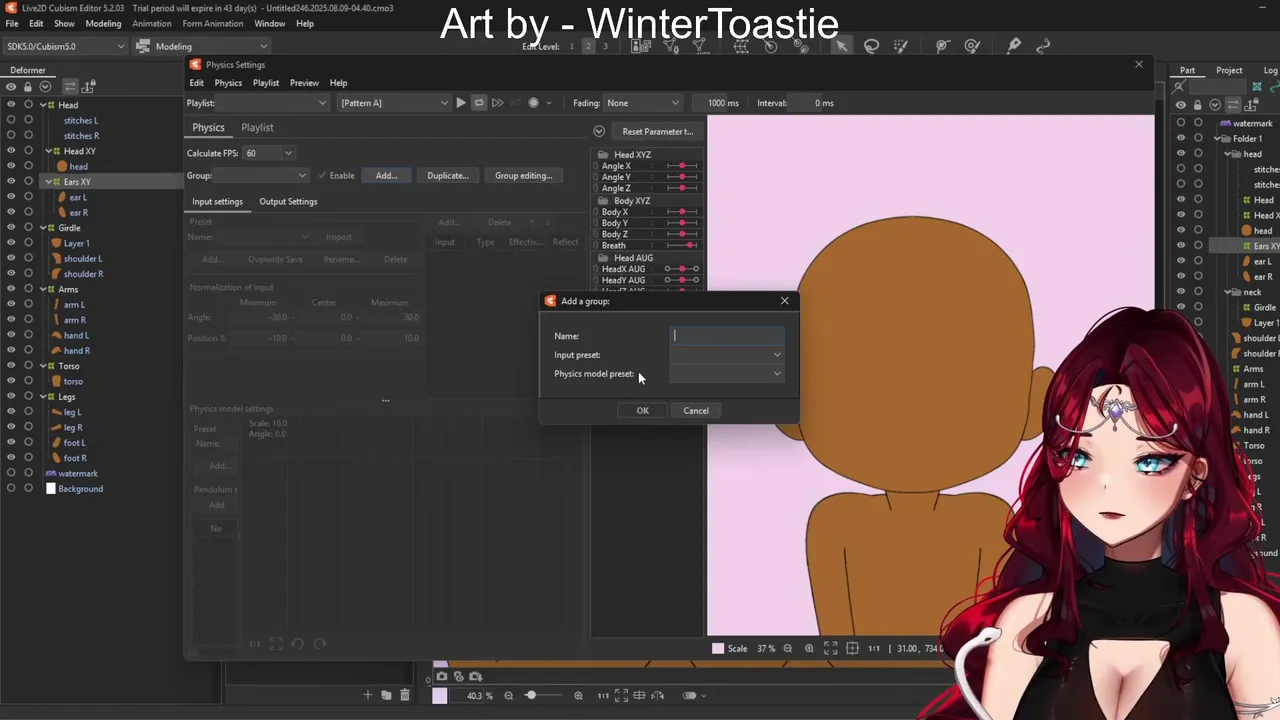
Task: Open the Modeling menu
Action: pos(103,23)
